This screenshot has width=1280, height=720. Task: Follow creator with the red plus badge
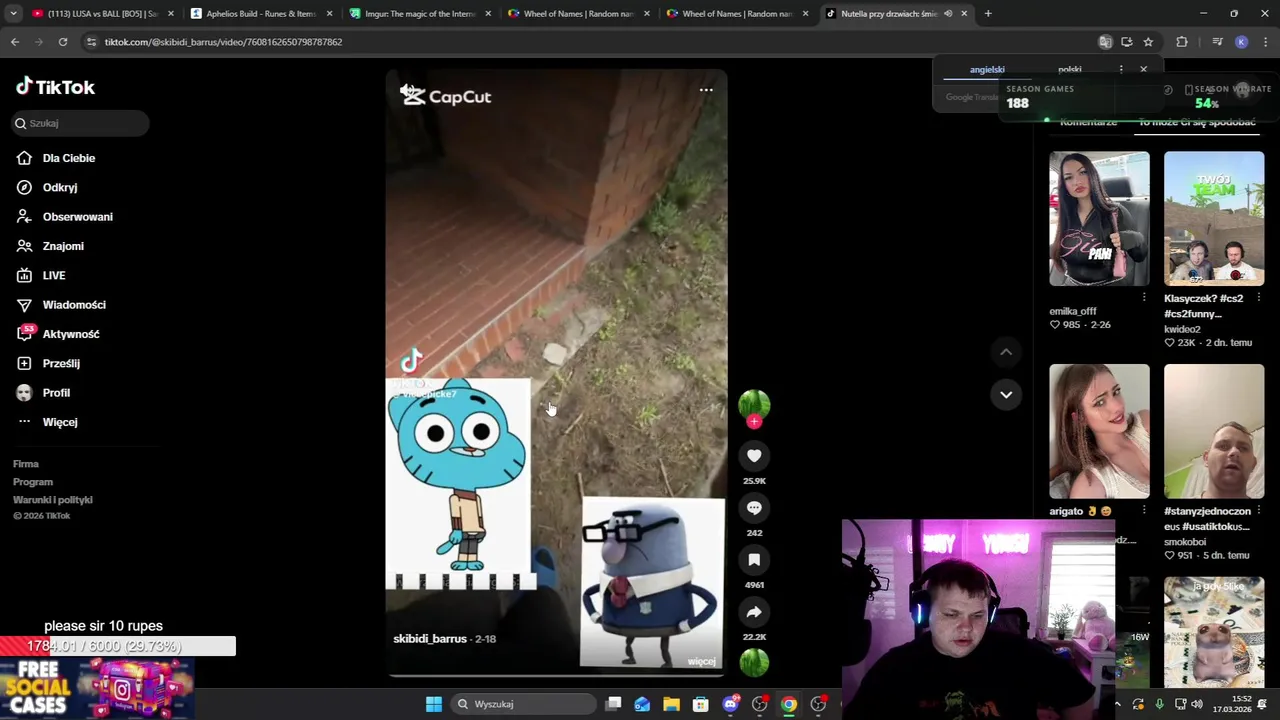pos(754,422)
